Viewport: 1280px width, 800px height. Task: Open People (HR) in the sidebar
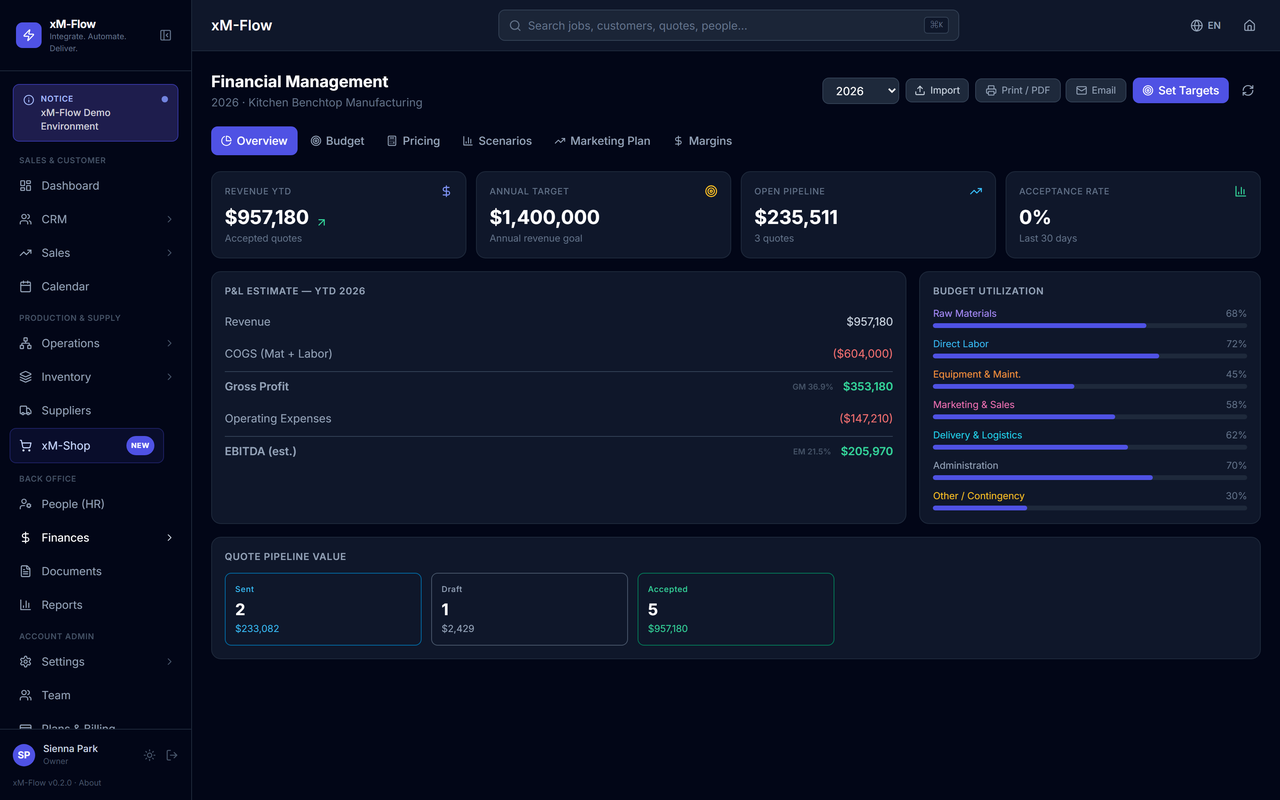coord(96,505)
